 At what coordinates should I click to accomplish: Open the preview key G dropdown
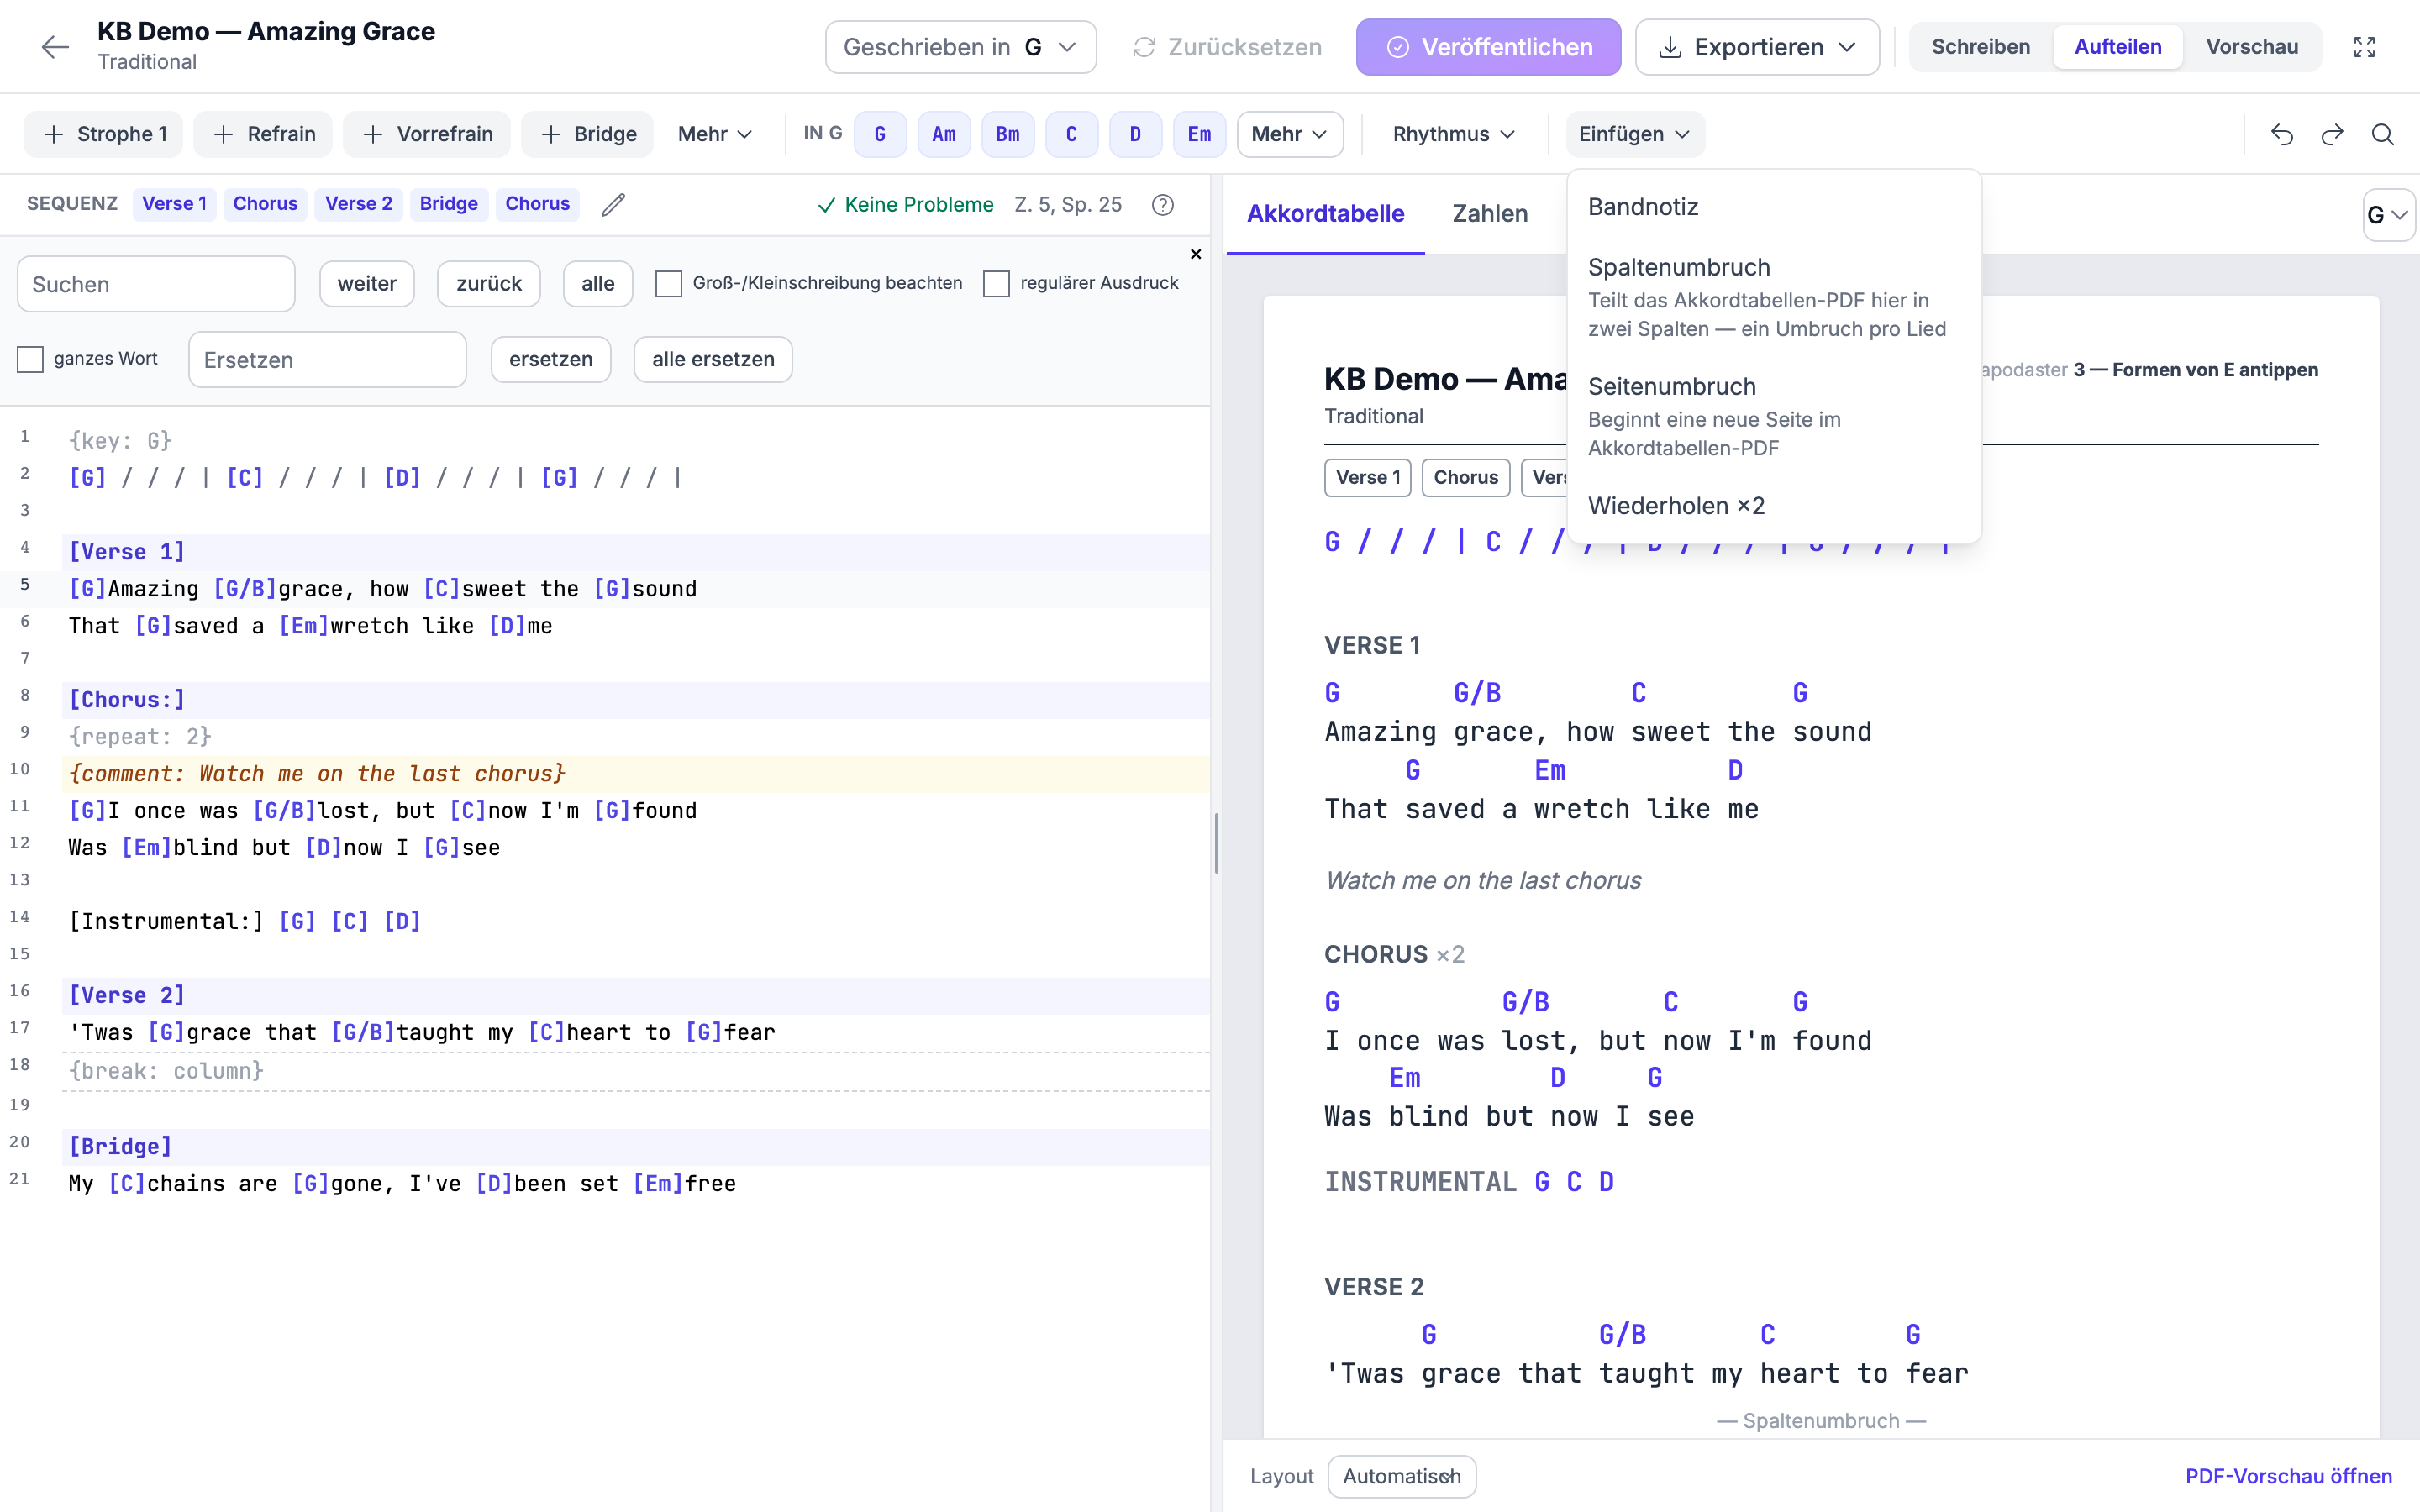click(x=2388, y=215)
